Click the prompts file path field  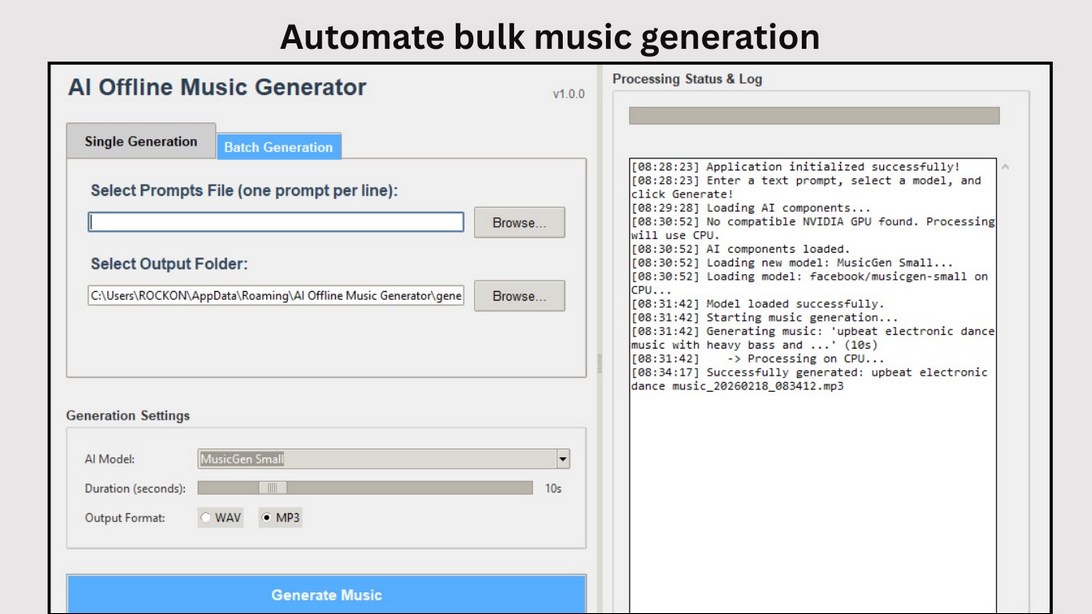275,222
